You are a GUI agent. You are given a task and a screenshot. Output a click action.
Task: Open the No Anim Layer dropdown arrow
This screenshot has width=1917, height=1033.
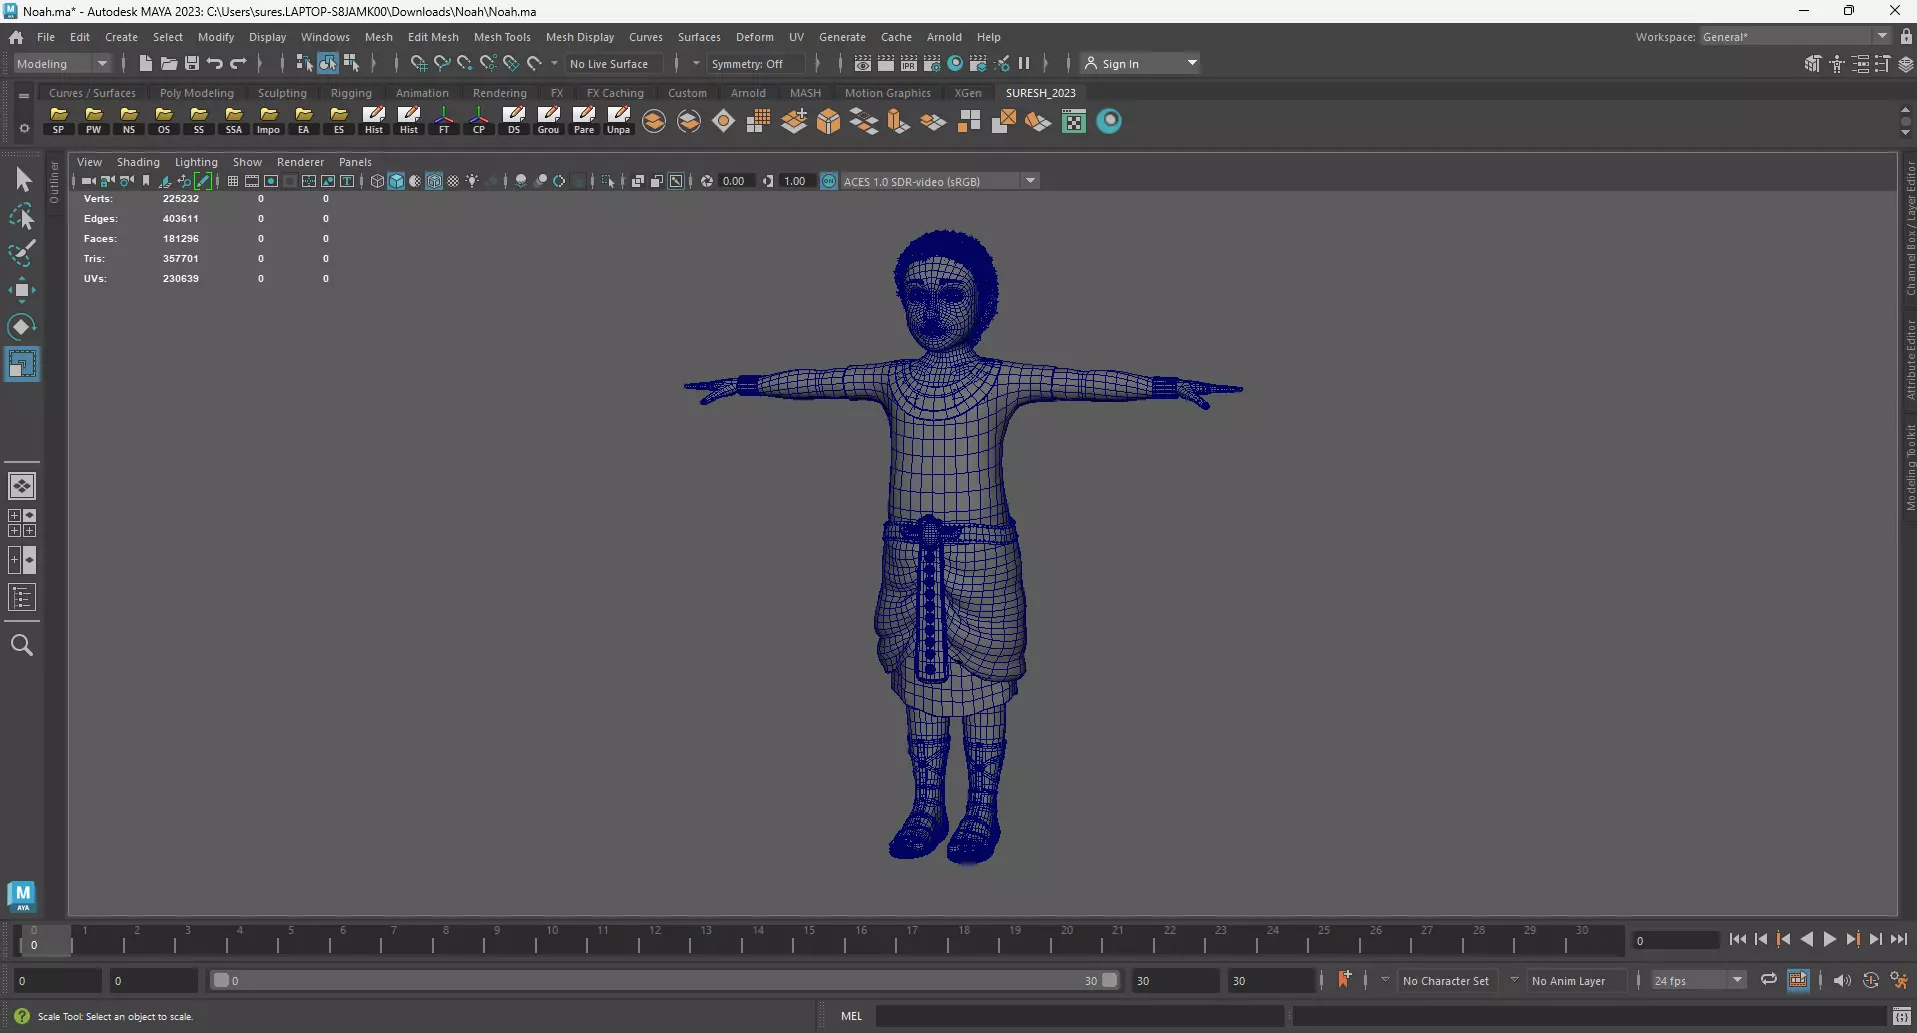click(1514, 980)
